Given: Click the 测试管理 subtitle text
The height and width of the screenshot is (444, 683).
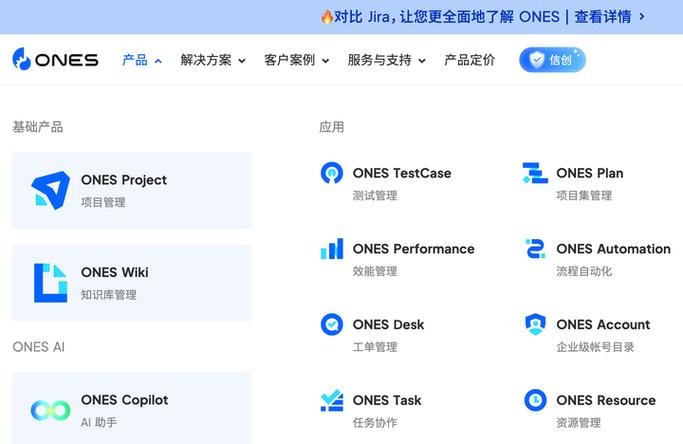Looking at the screenshot, I should (375, 195).
